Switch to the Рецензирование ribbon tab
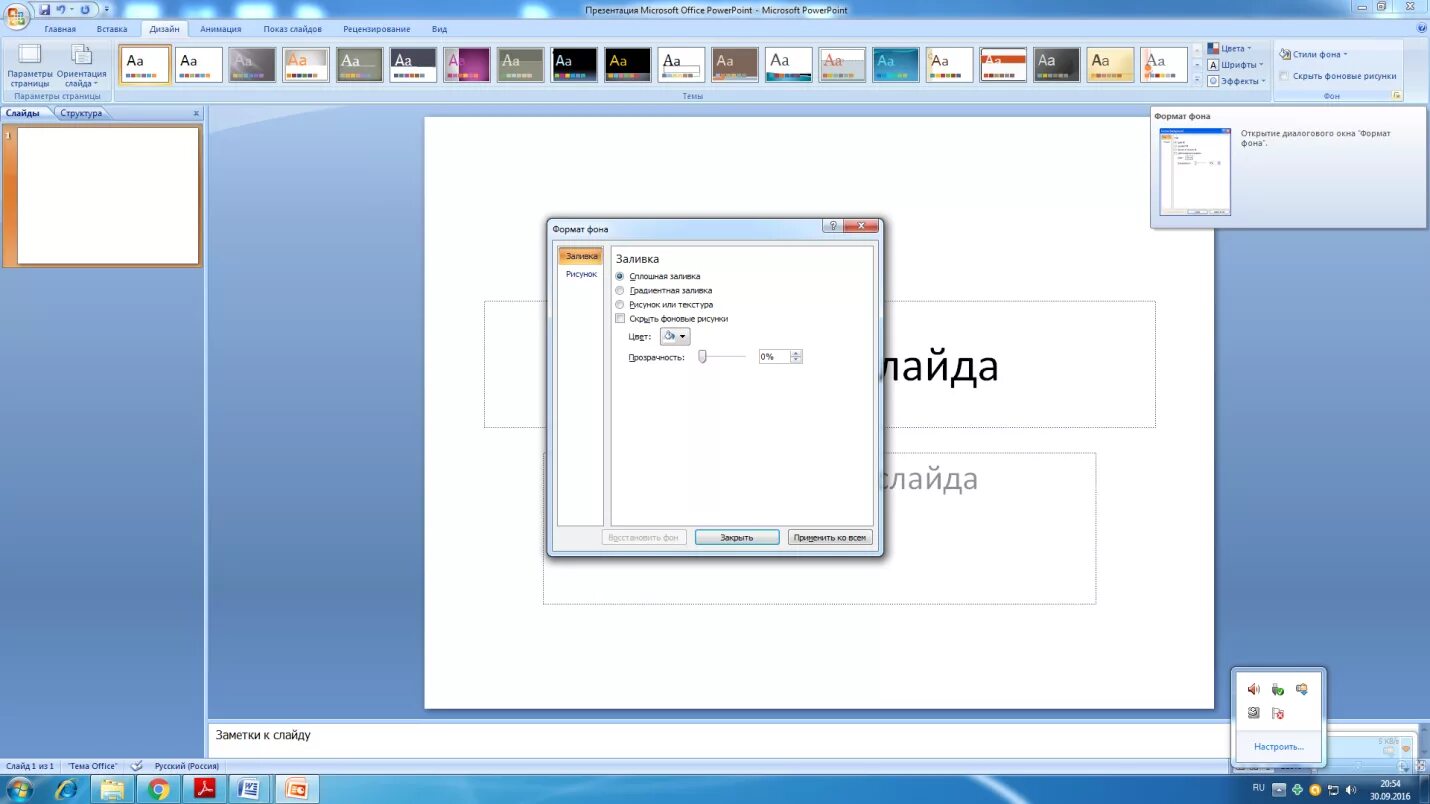Viewport: 1430px width, 804px height. coord(376,29)
